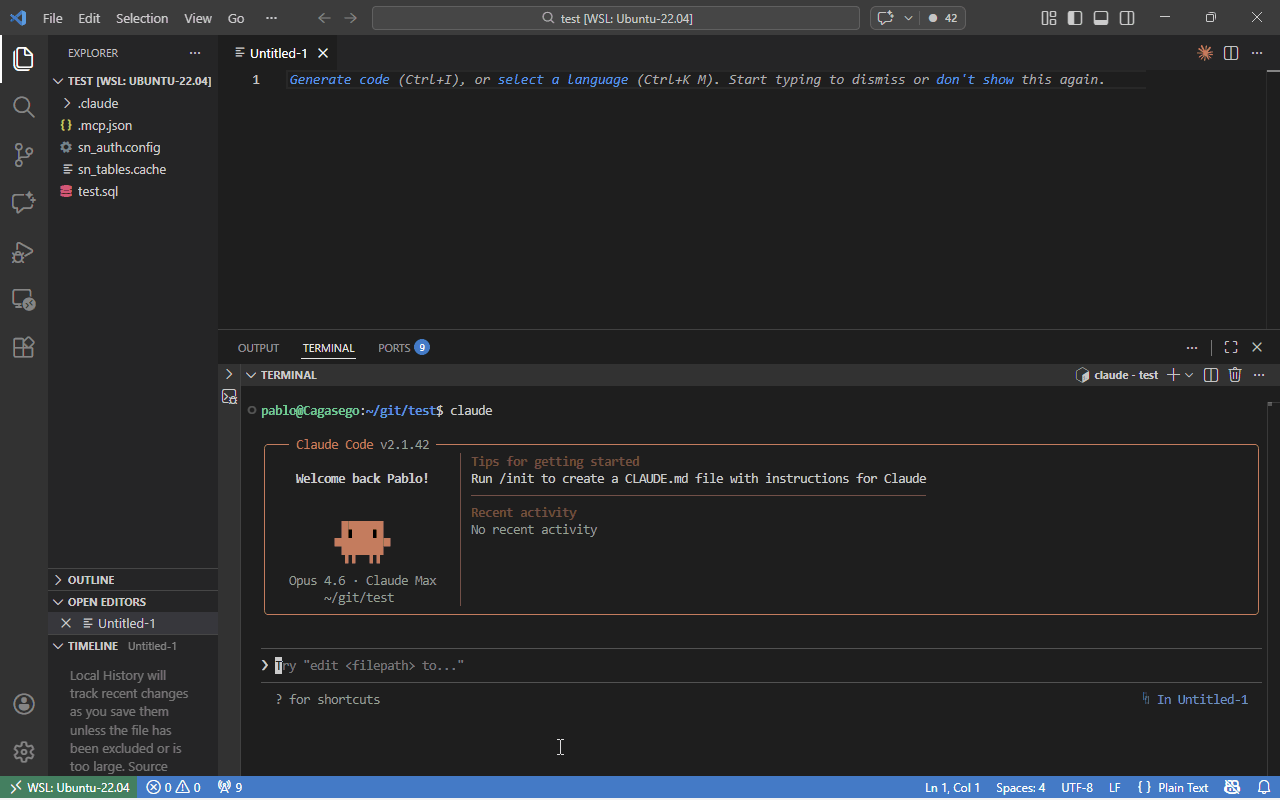Screen dimensions: 1280x800
Task: Click the terminal chat icon below the chevron
Action: (229, 397)
